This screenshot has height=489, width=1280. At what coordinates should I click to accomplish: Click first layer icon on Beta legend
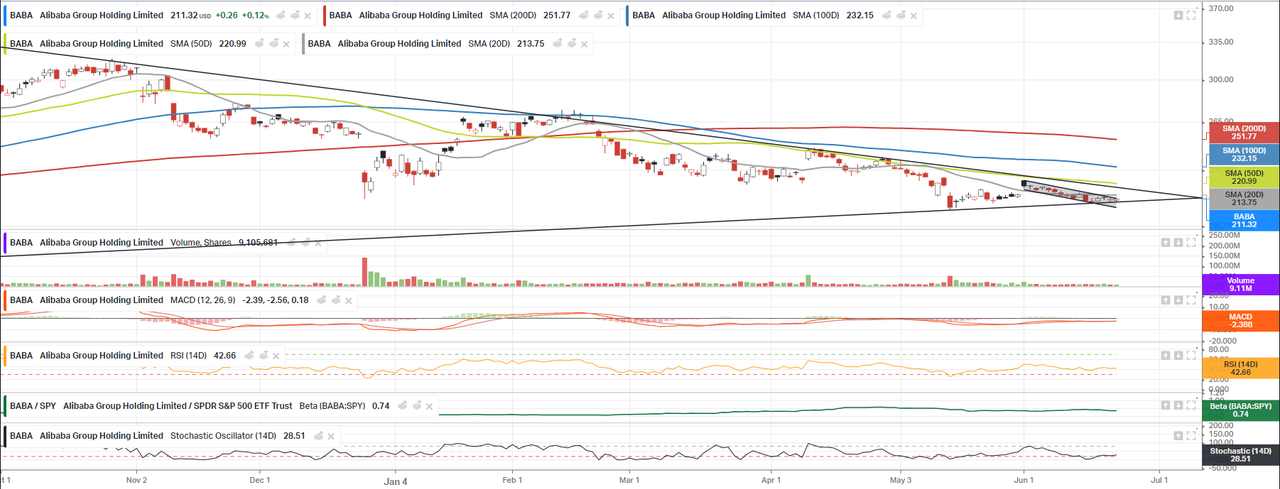coord(402,406)
